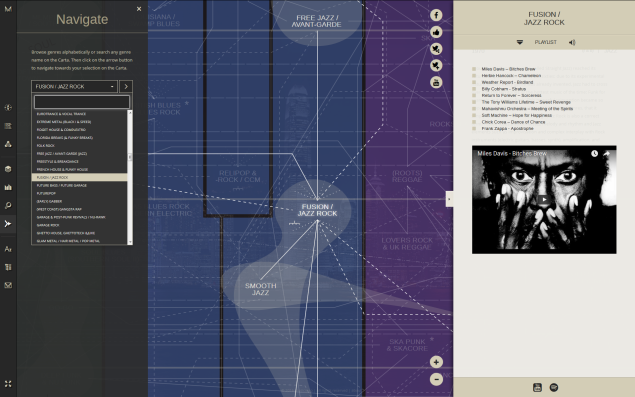Click the genre list scroll down arrow

[130, 242]
